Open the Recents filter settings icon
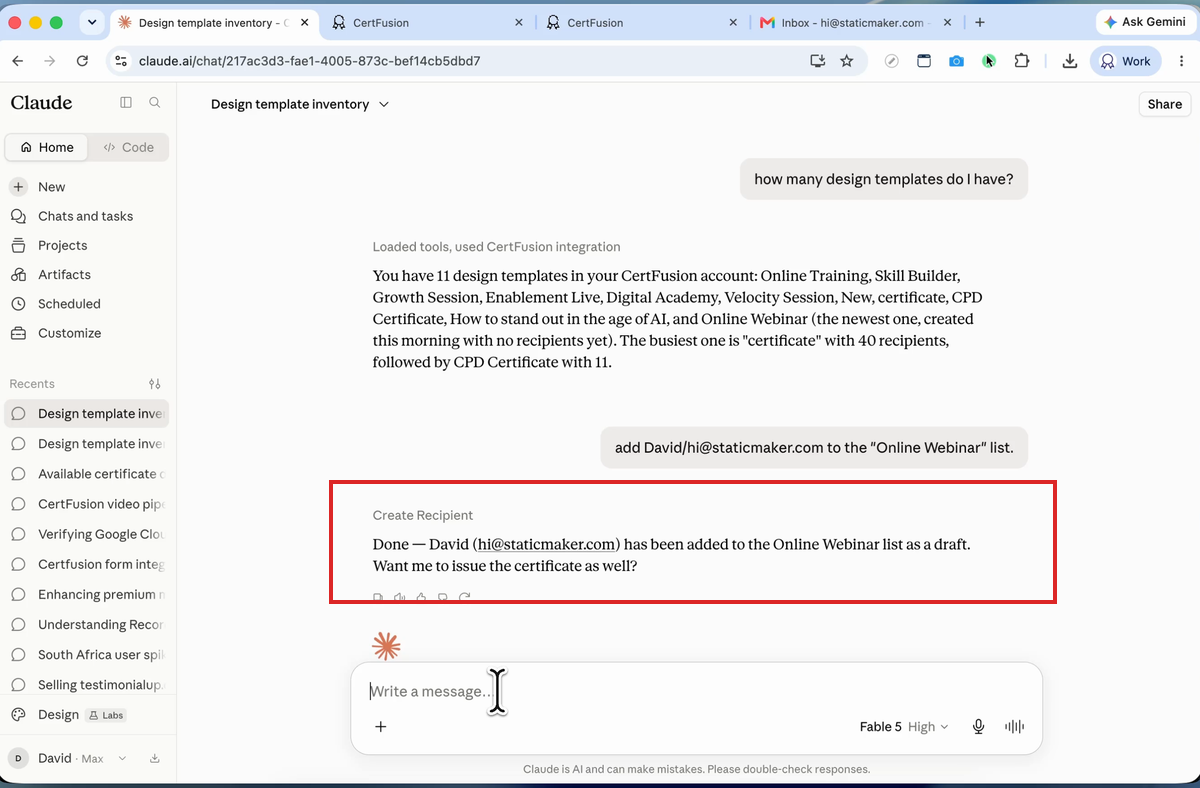 point(155,384)
